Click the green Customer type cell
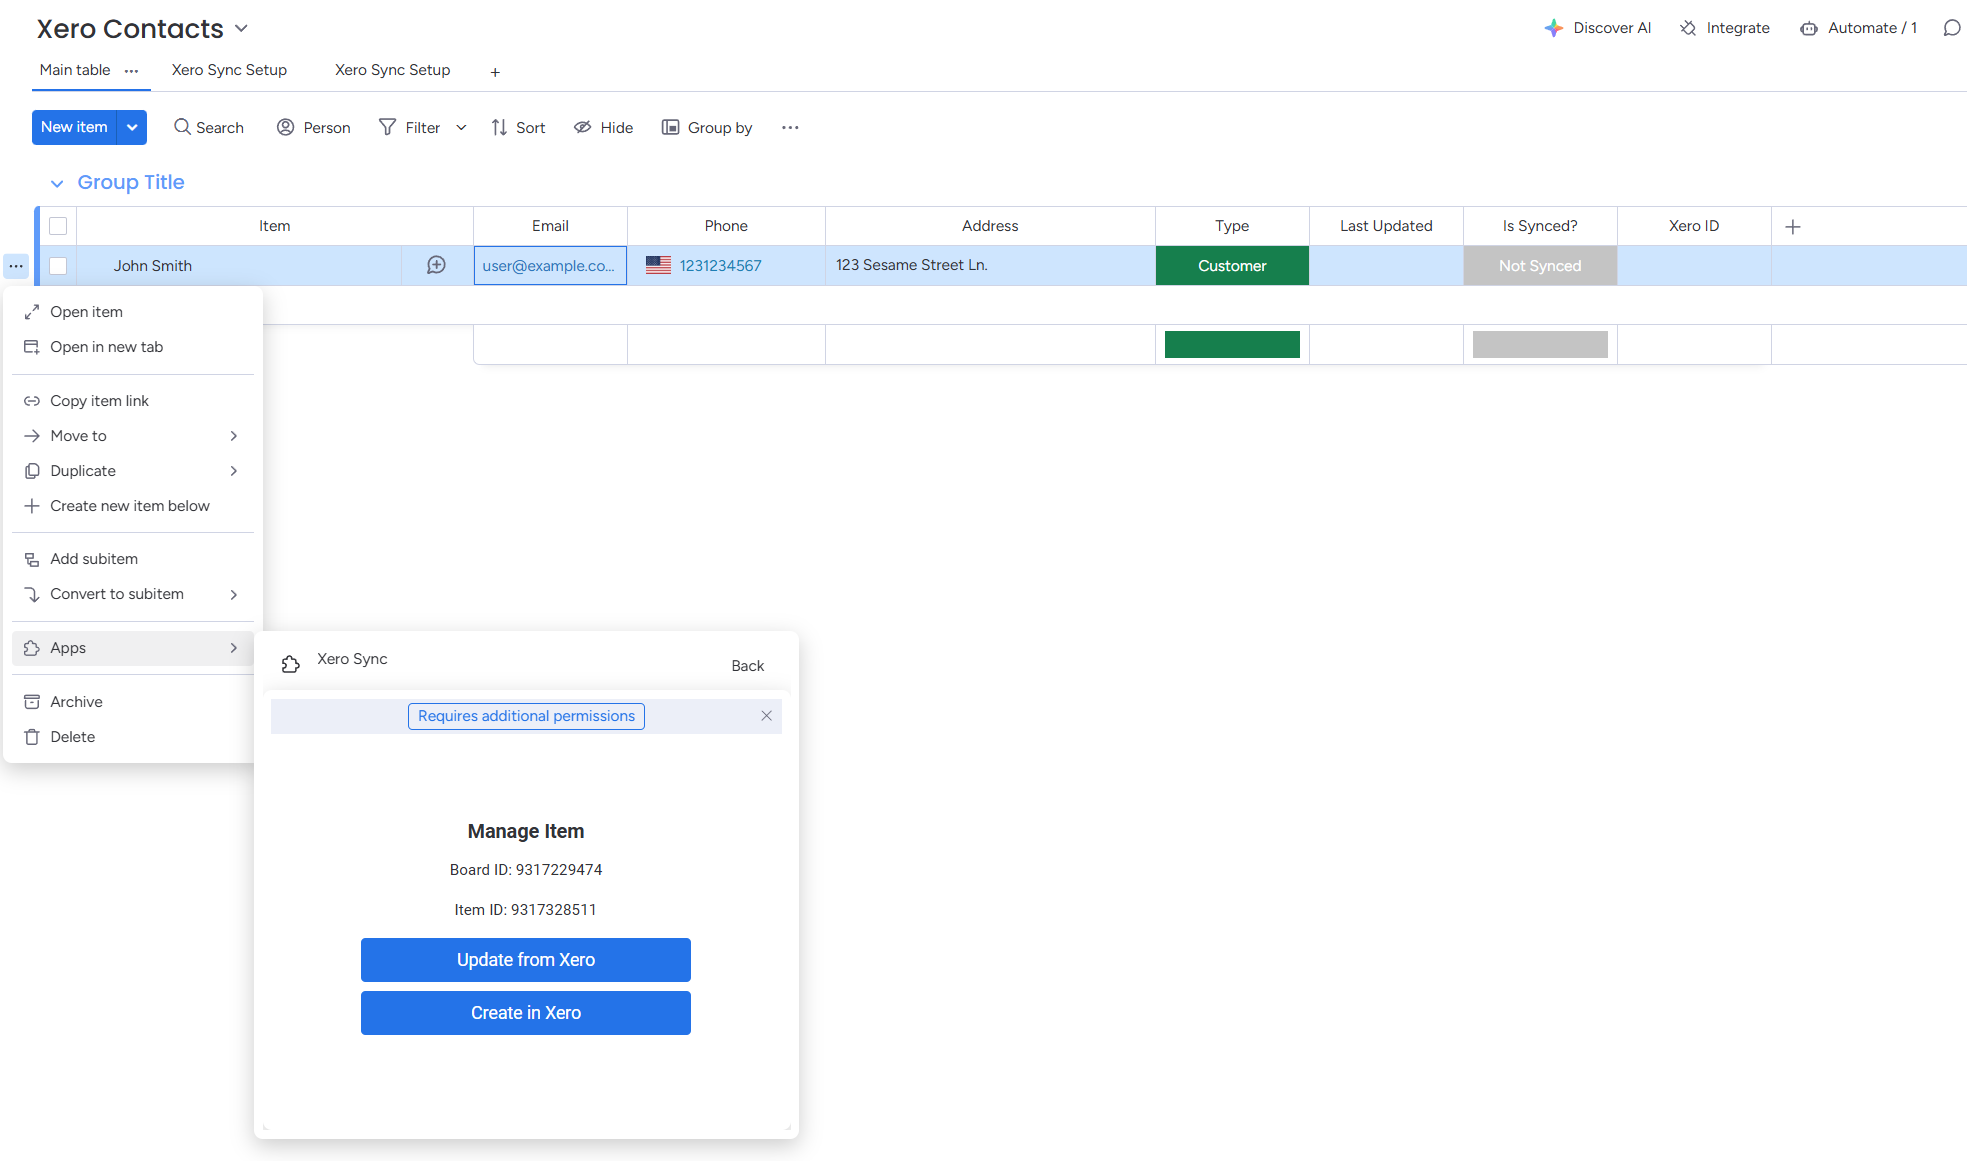 [1231, 265]
